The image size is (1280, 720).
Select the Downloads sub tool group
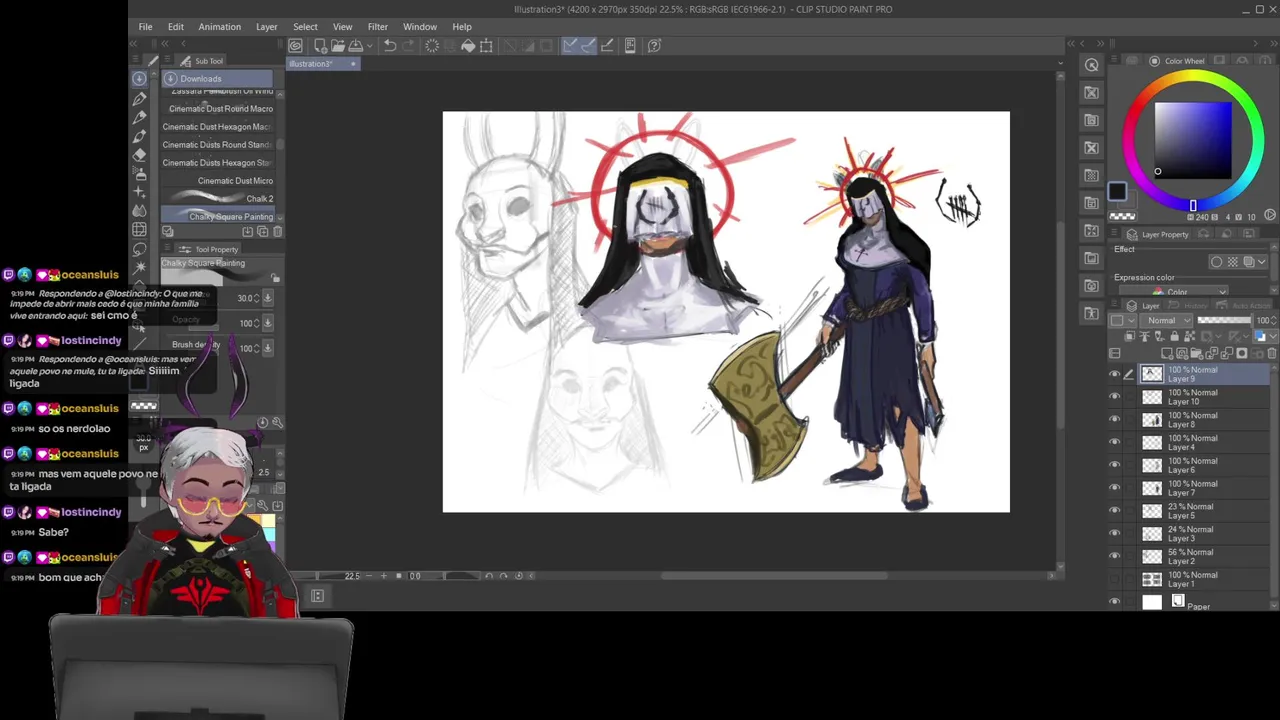(x=218, y=78)
